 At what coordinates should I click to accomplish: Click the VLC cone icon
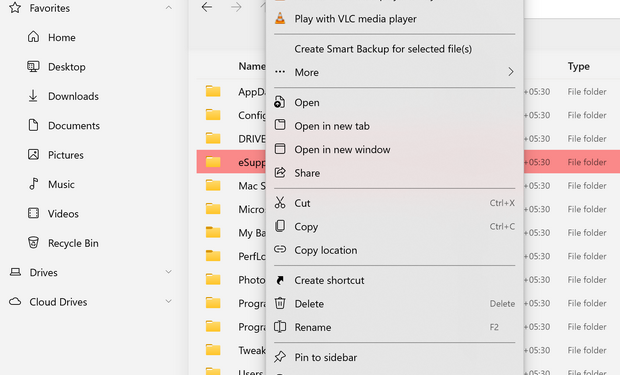point(280,18)
